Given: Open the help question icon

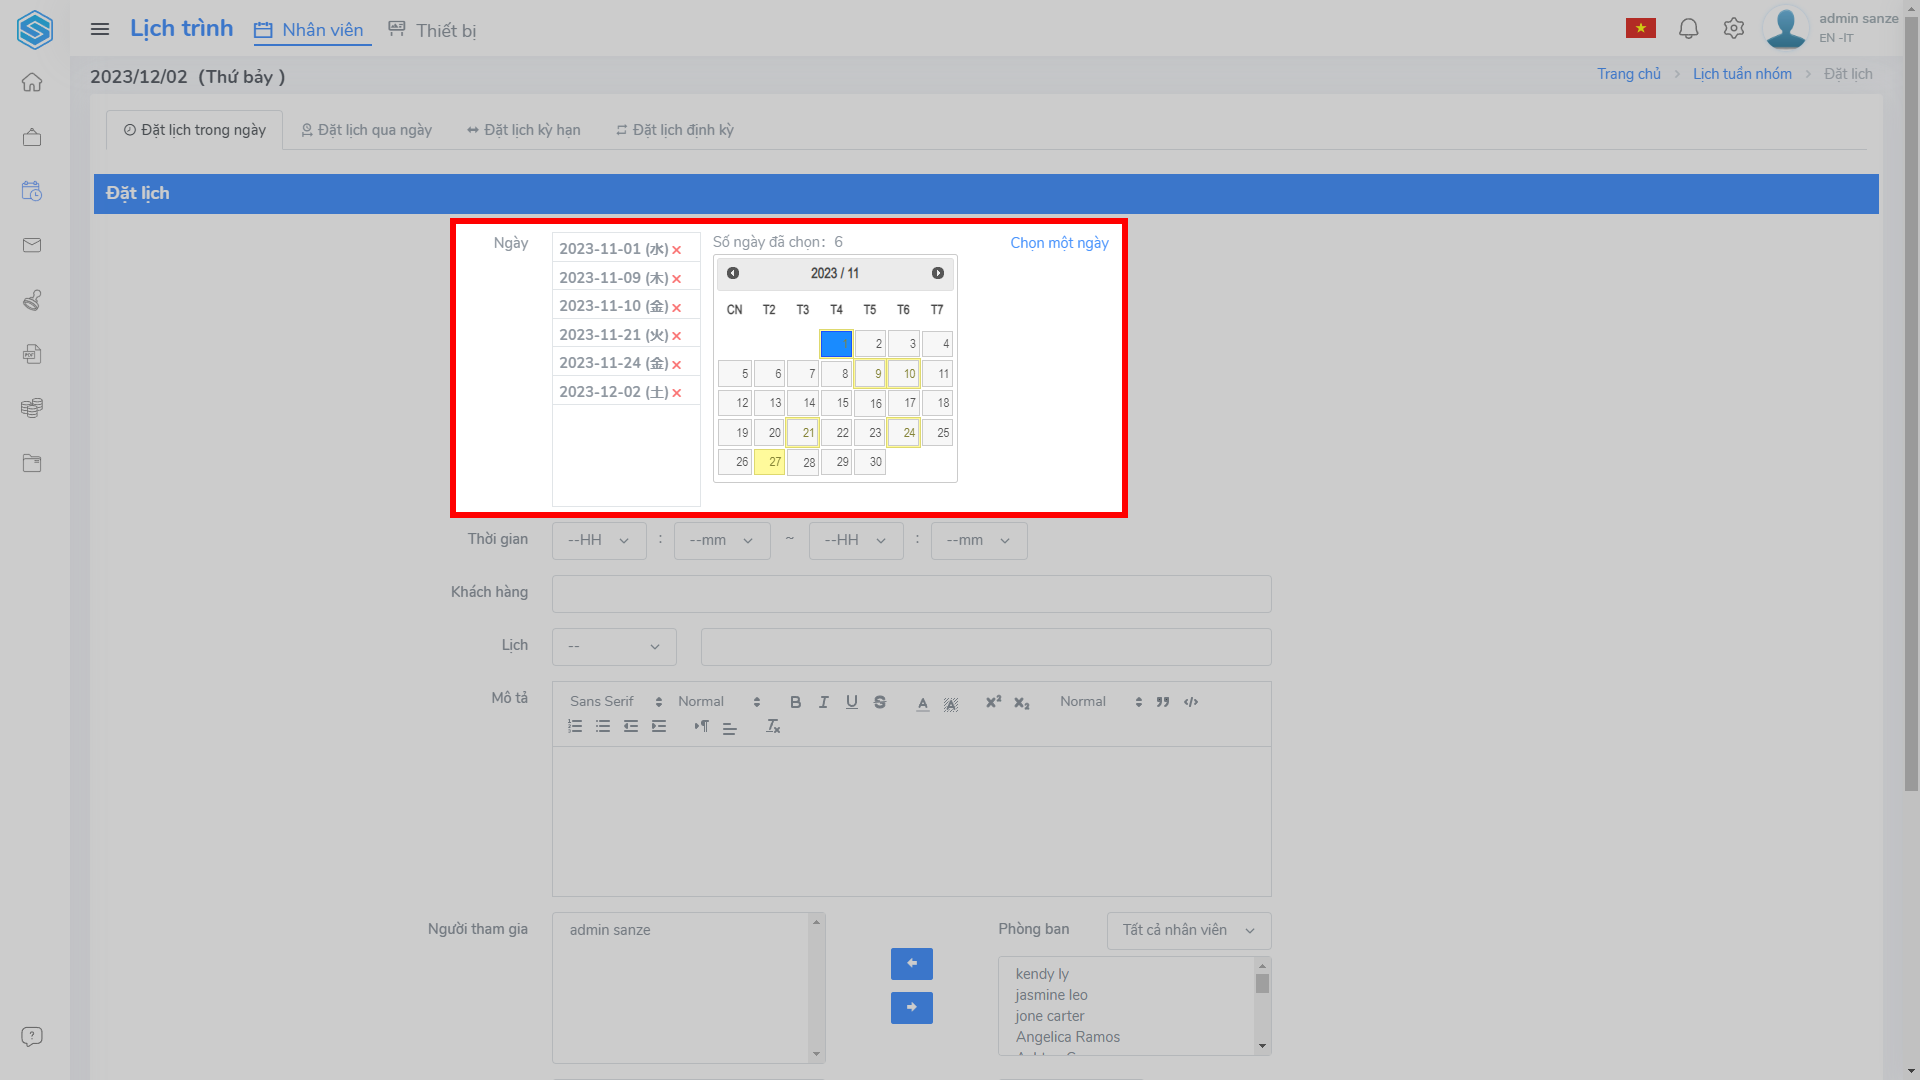Looking at the screenshot, I should tap(32, 1037).
